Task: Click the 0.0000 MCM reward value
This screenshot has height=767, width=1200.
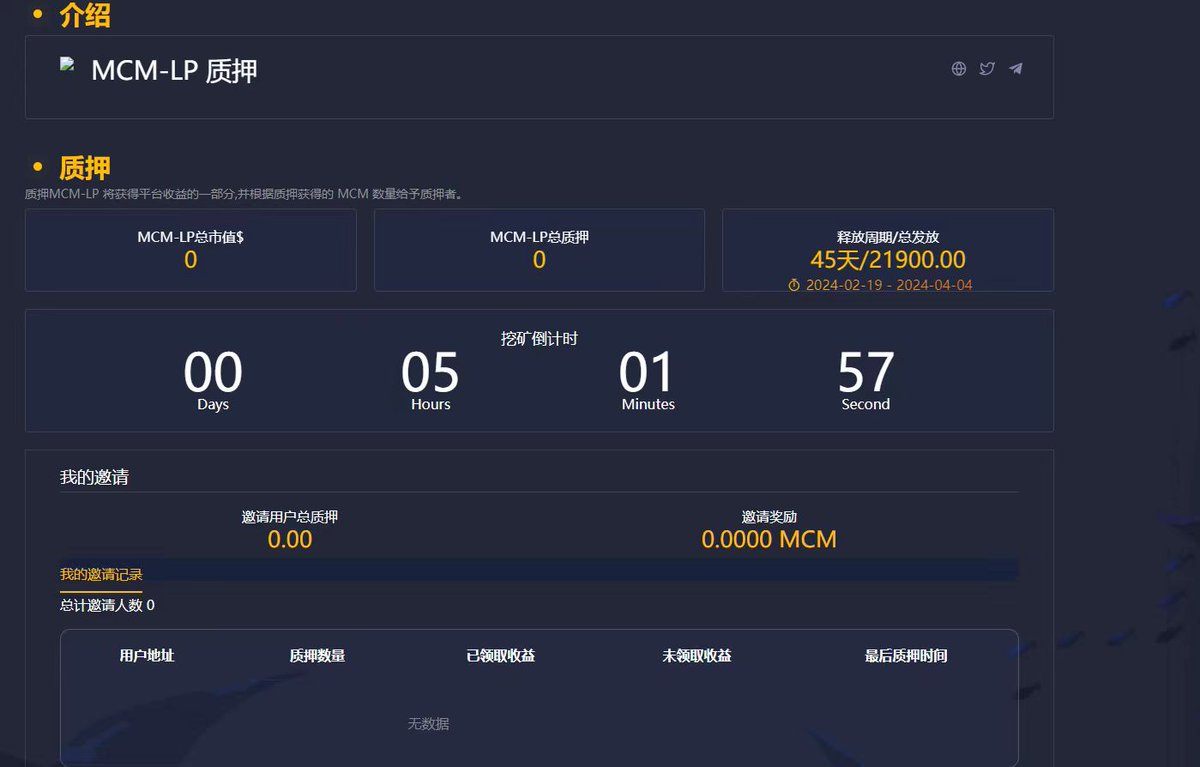Action: point(769,540)
